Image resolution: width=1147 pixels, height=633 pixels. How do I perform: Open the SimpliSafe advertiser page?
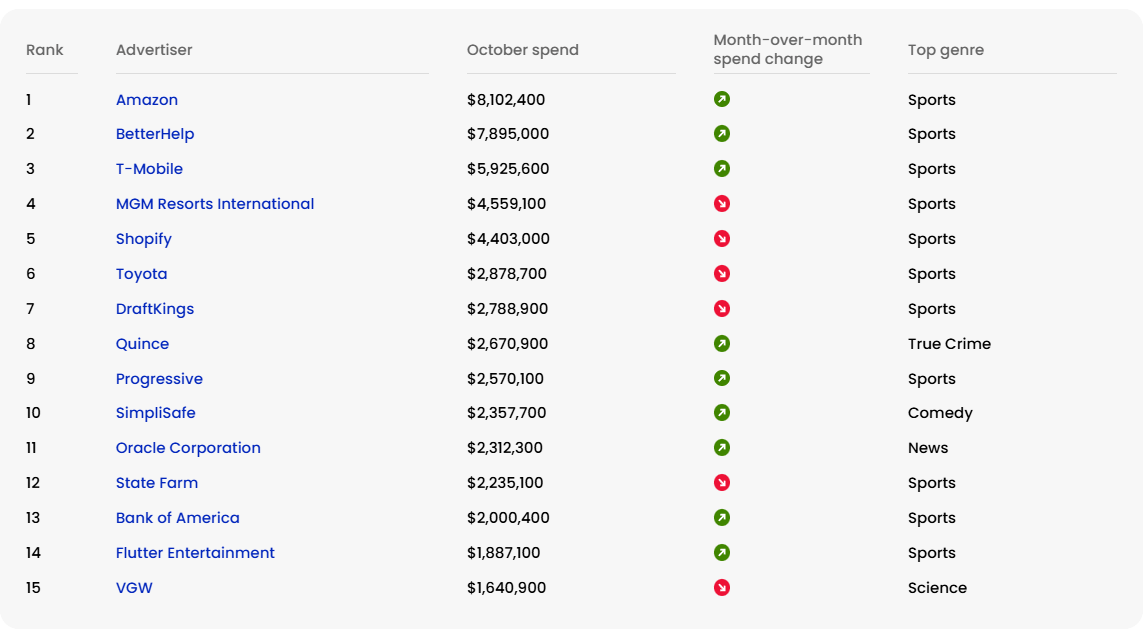pos(156,413)
